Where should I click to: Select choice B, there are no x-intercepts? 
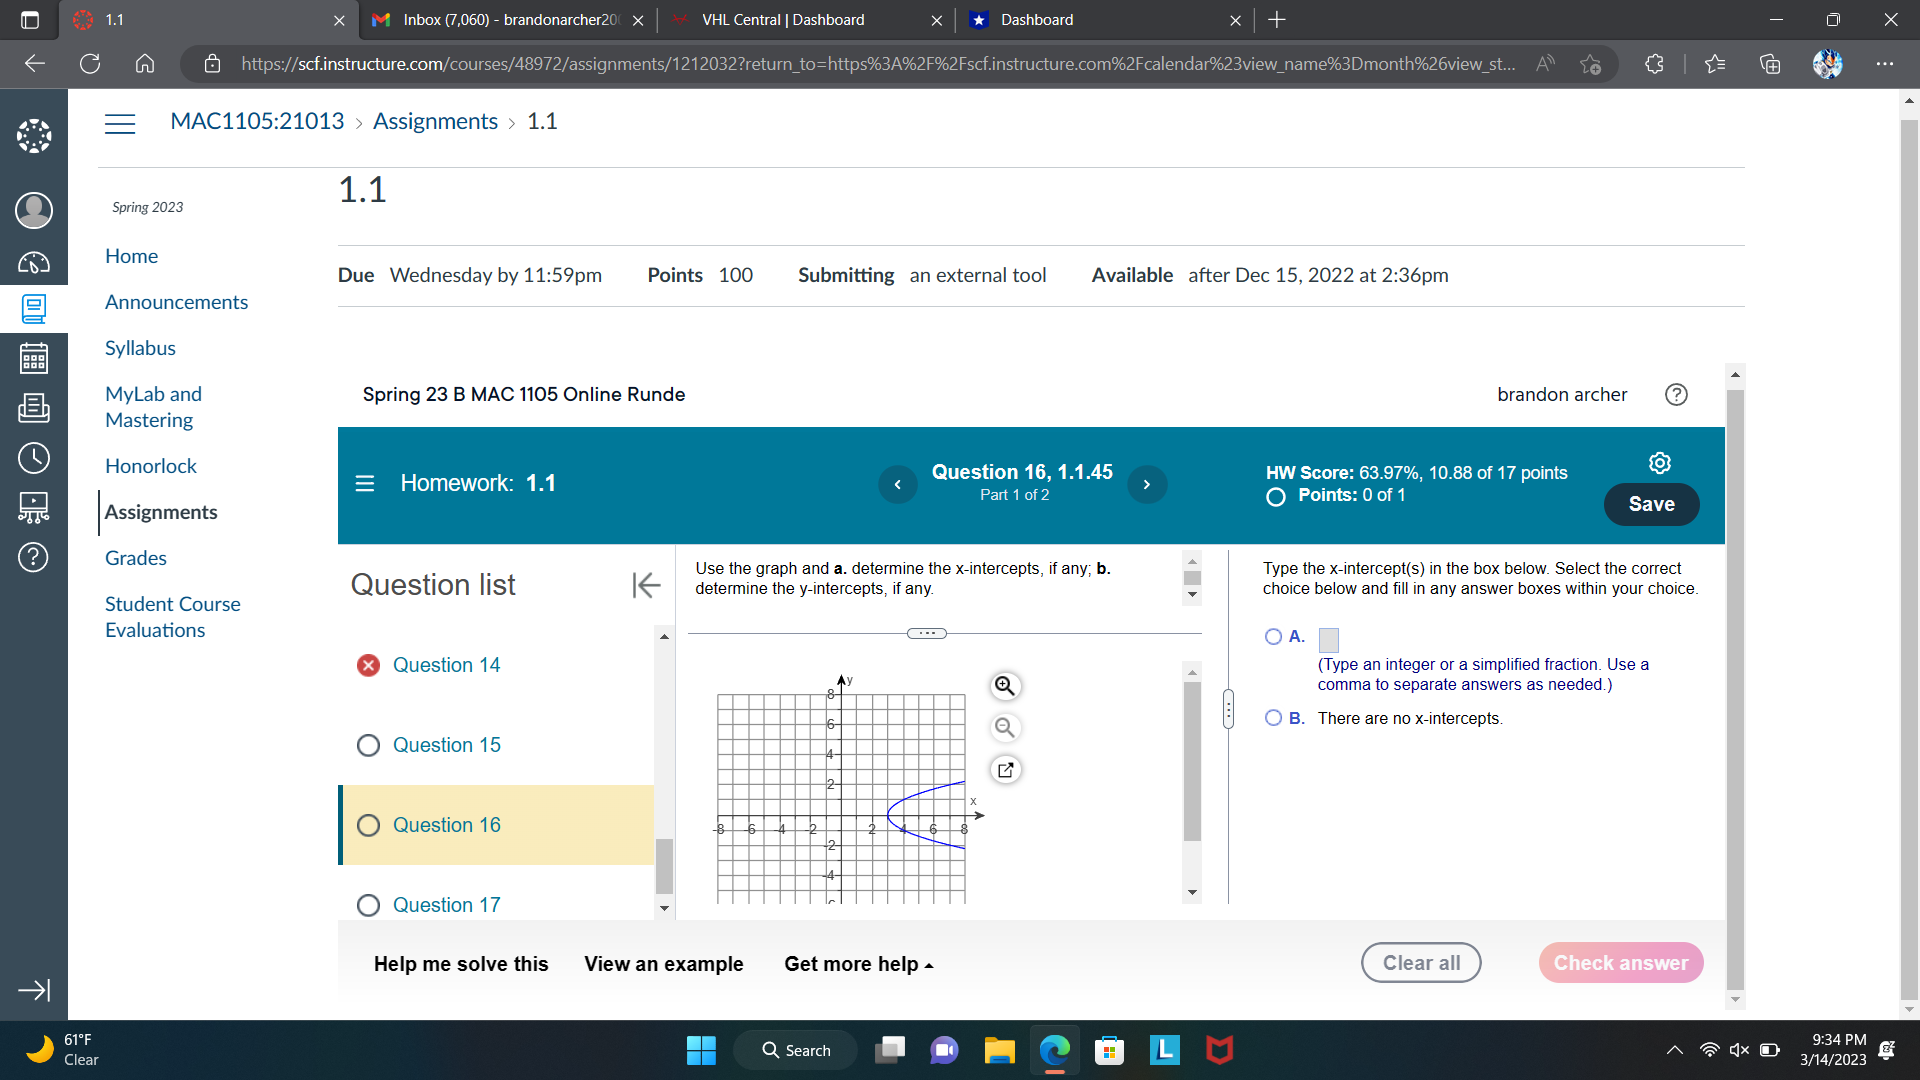pyautogui.click(x=1274, y=718)
